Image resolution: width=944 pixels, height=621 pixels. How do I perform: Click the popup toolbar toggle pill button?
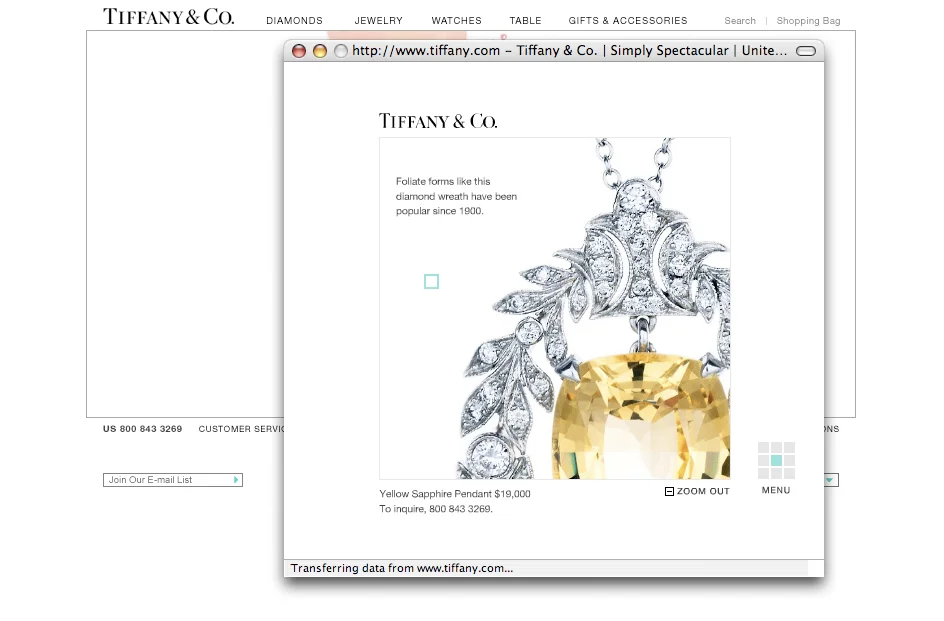806,51
